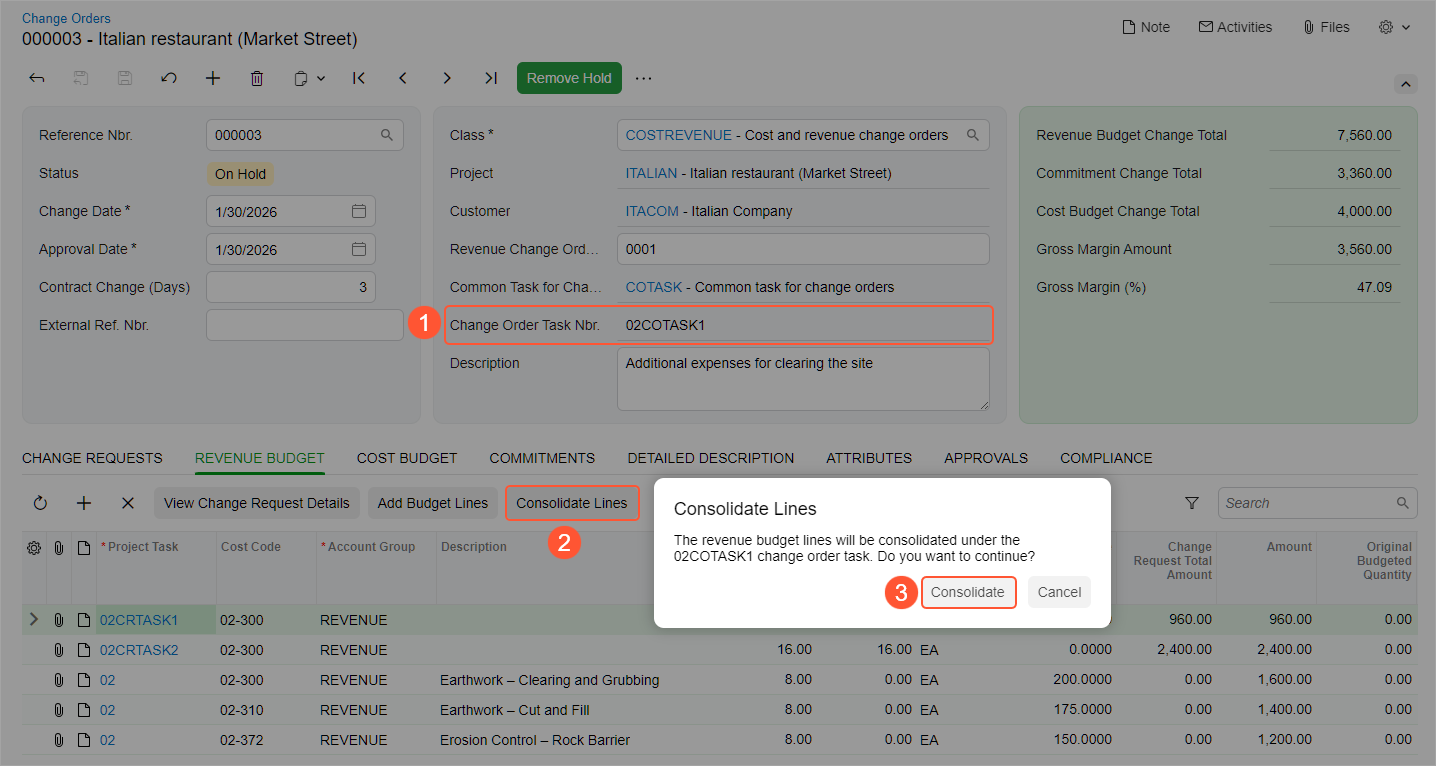This screenshot has height=766, width=1436.
Task: Click the Contract Change (Days) field
Action: coord(291,287)
